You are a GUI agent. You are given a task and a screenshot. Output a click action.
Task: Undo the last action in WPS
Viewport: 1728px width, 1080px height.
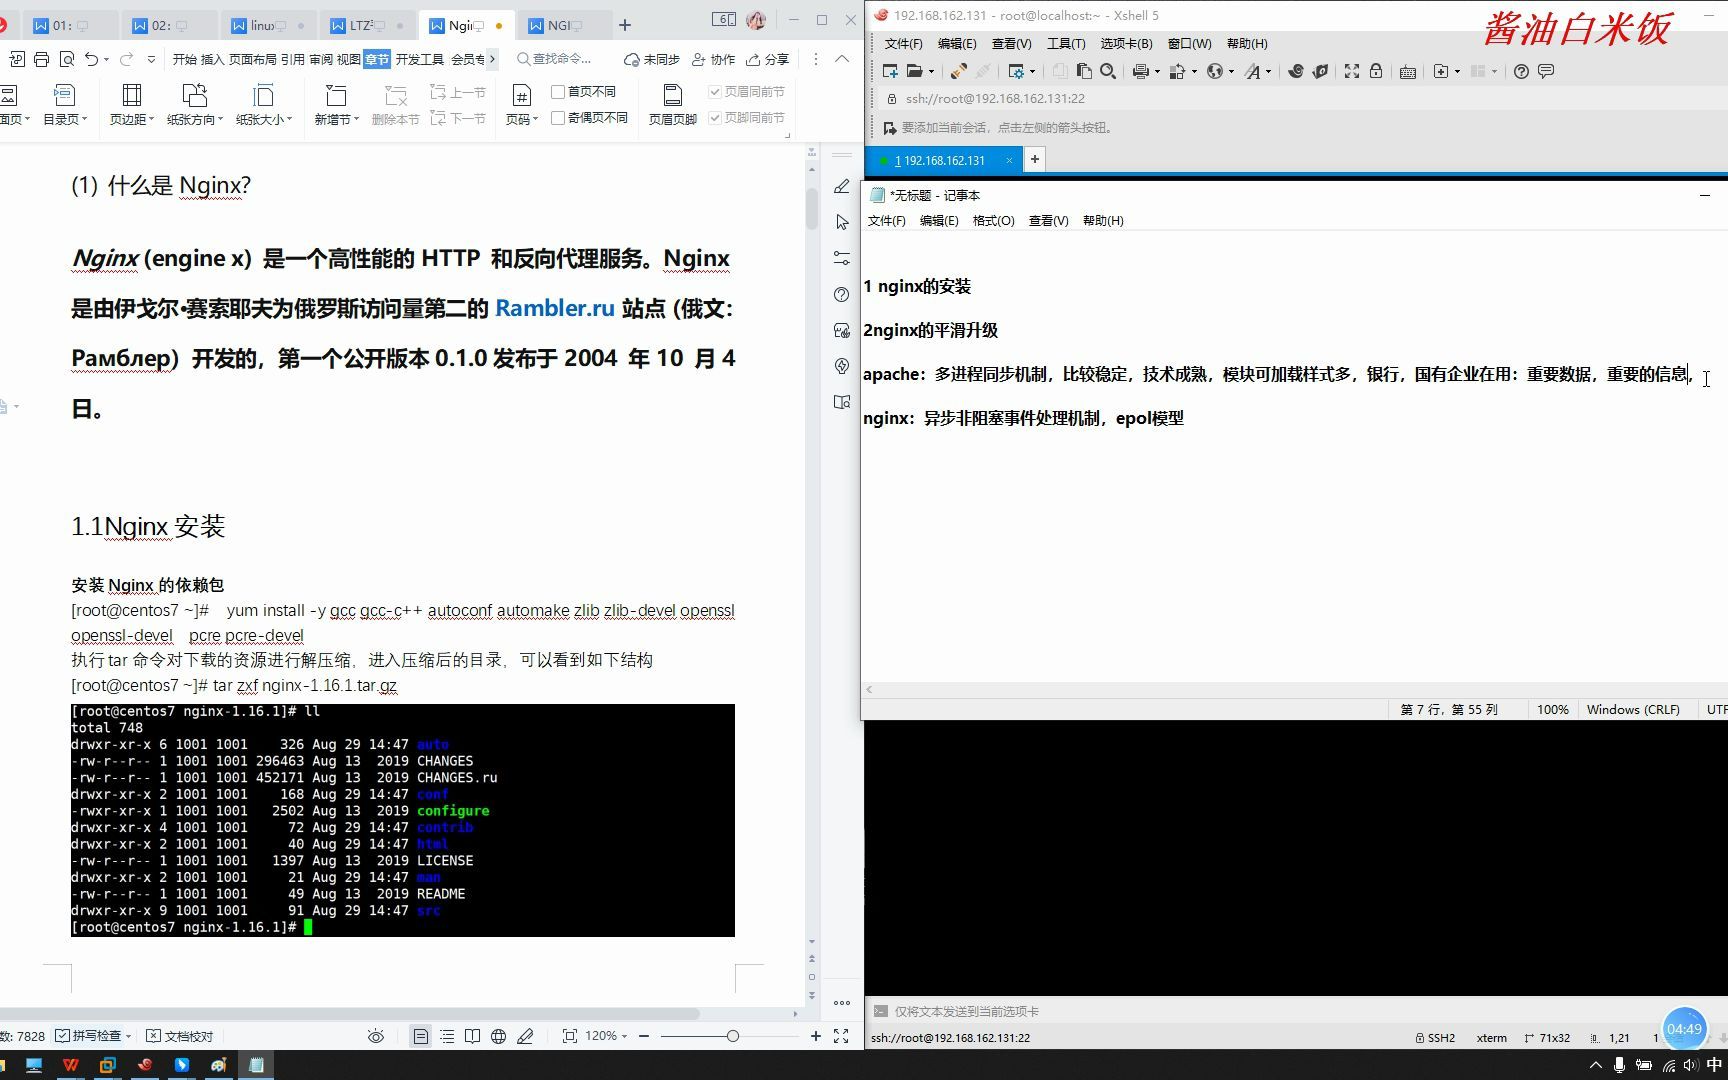point(91,59)
